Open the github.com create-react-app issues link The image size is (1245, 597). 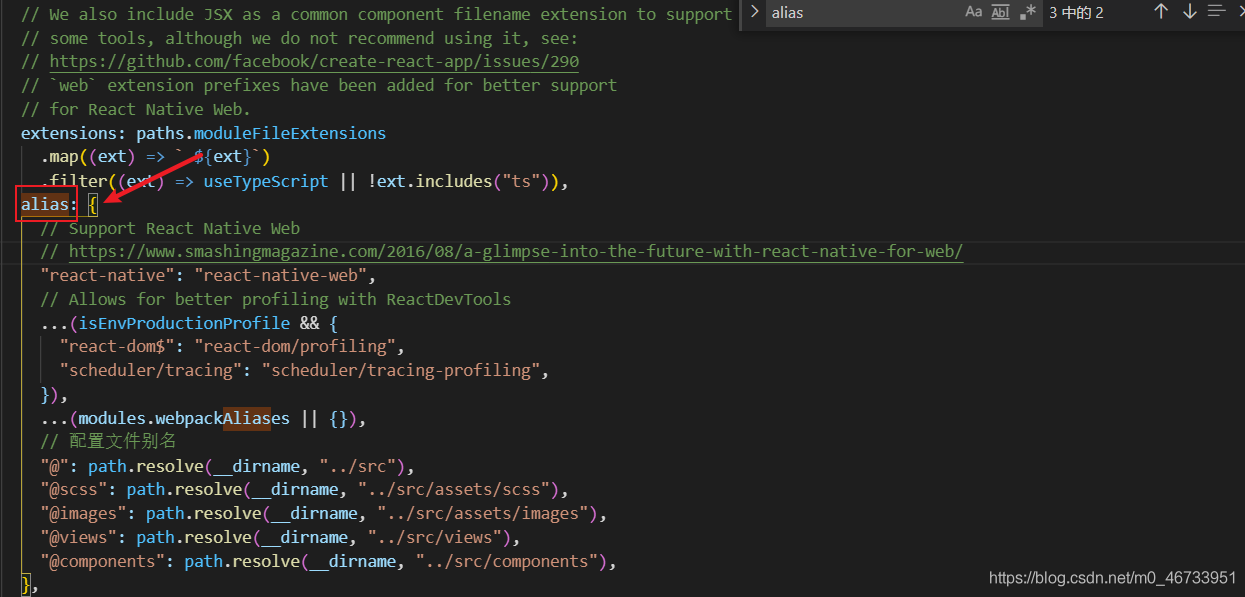tap(313, 62)
